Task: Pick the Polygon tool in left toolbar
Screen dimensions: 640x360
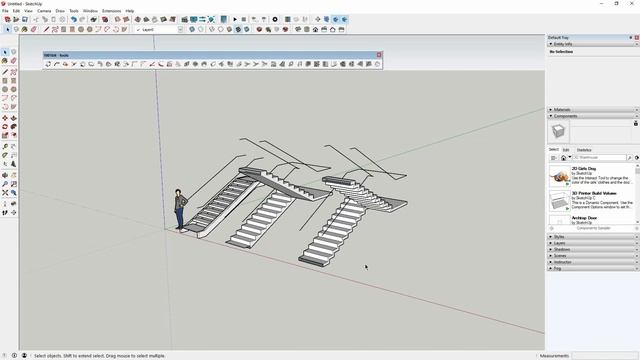Action: (x=13, y=89)
